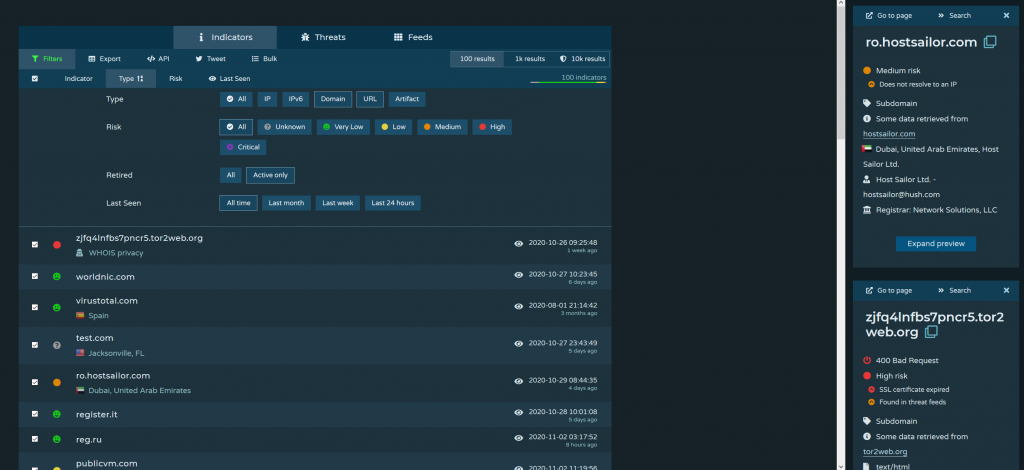Select All time for Last Seen
The image size is (1024, 470).
238,203
